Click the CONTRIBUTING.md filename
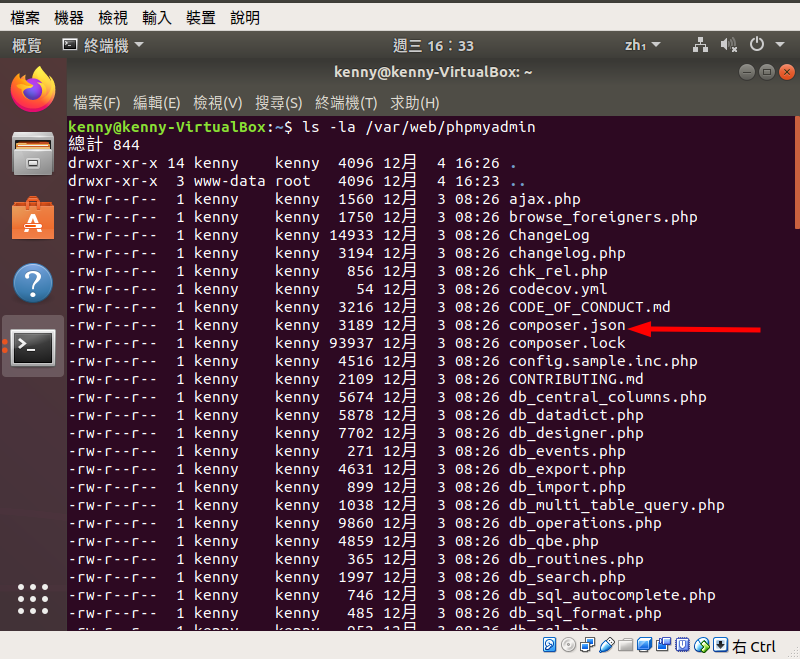 (576, 379)
